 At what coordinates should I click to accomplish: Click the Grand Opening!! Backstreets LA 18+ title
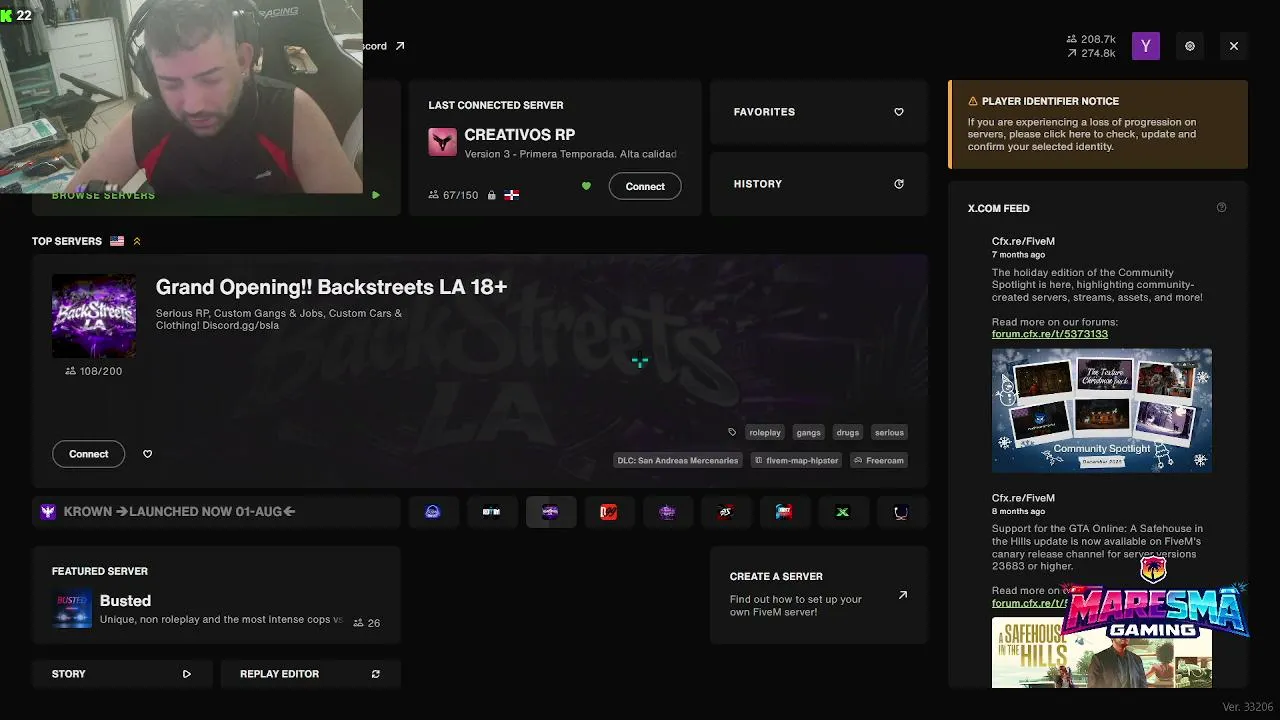coord(331,287)
